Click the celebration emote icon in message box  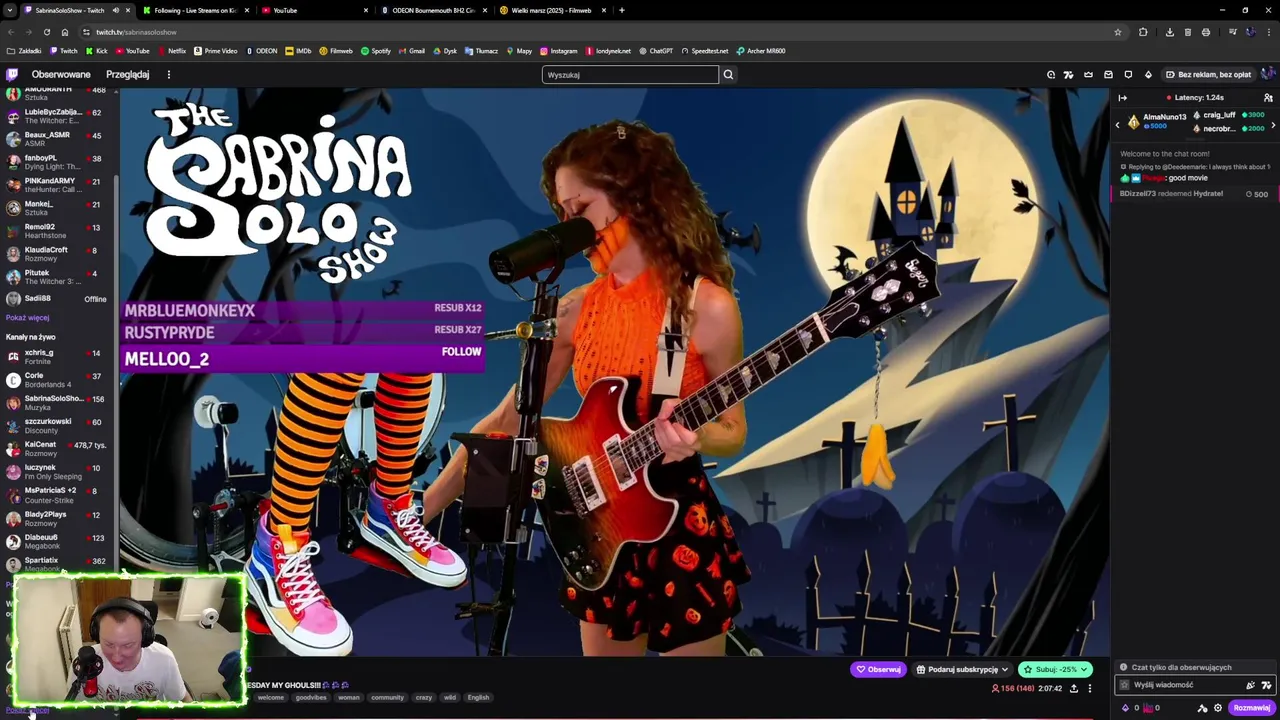click(x=1250, y=685)
